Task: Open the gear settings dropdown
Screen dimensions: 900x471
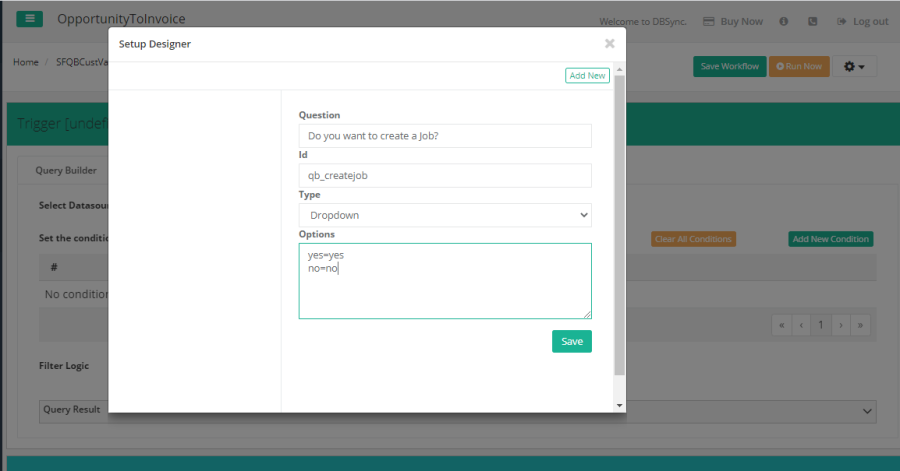Action: tap(854, 66)
